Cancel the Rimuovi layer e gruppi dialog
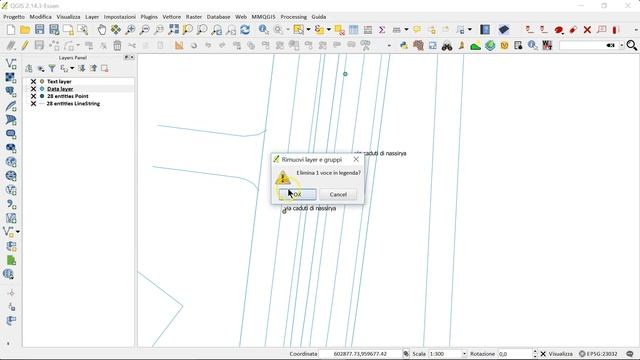This screenshot has height=360, width=640. 338,194
